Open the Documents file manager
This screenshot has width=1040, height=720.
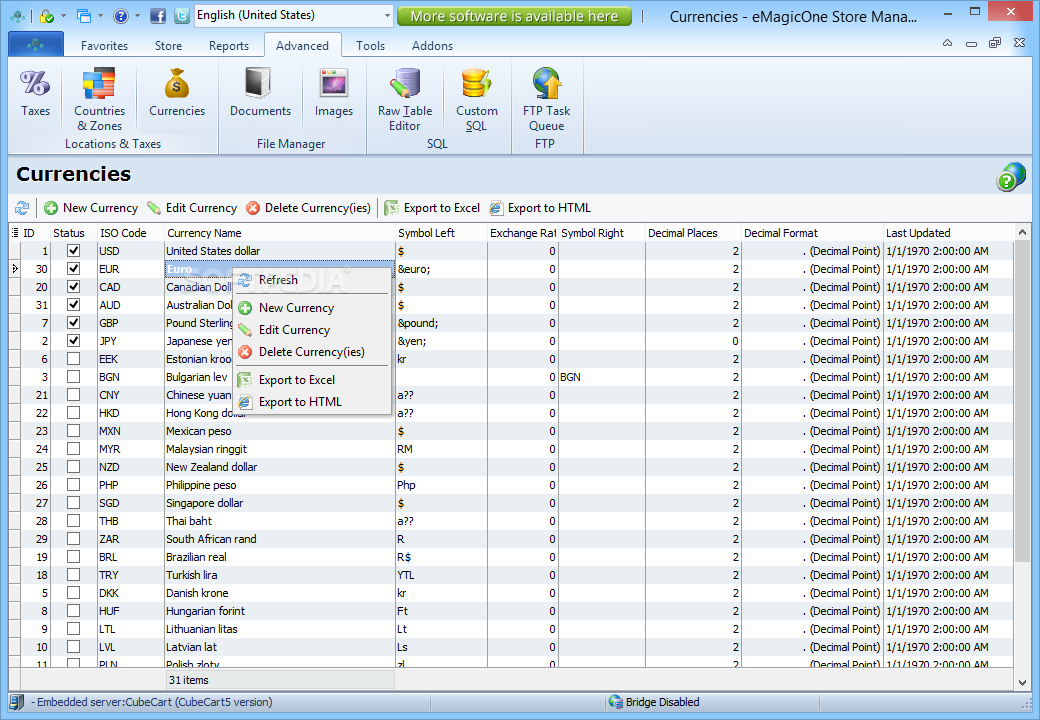260,93
